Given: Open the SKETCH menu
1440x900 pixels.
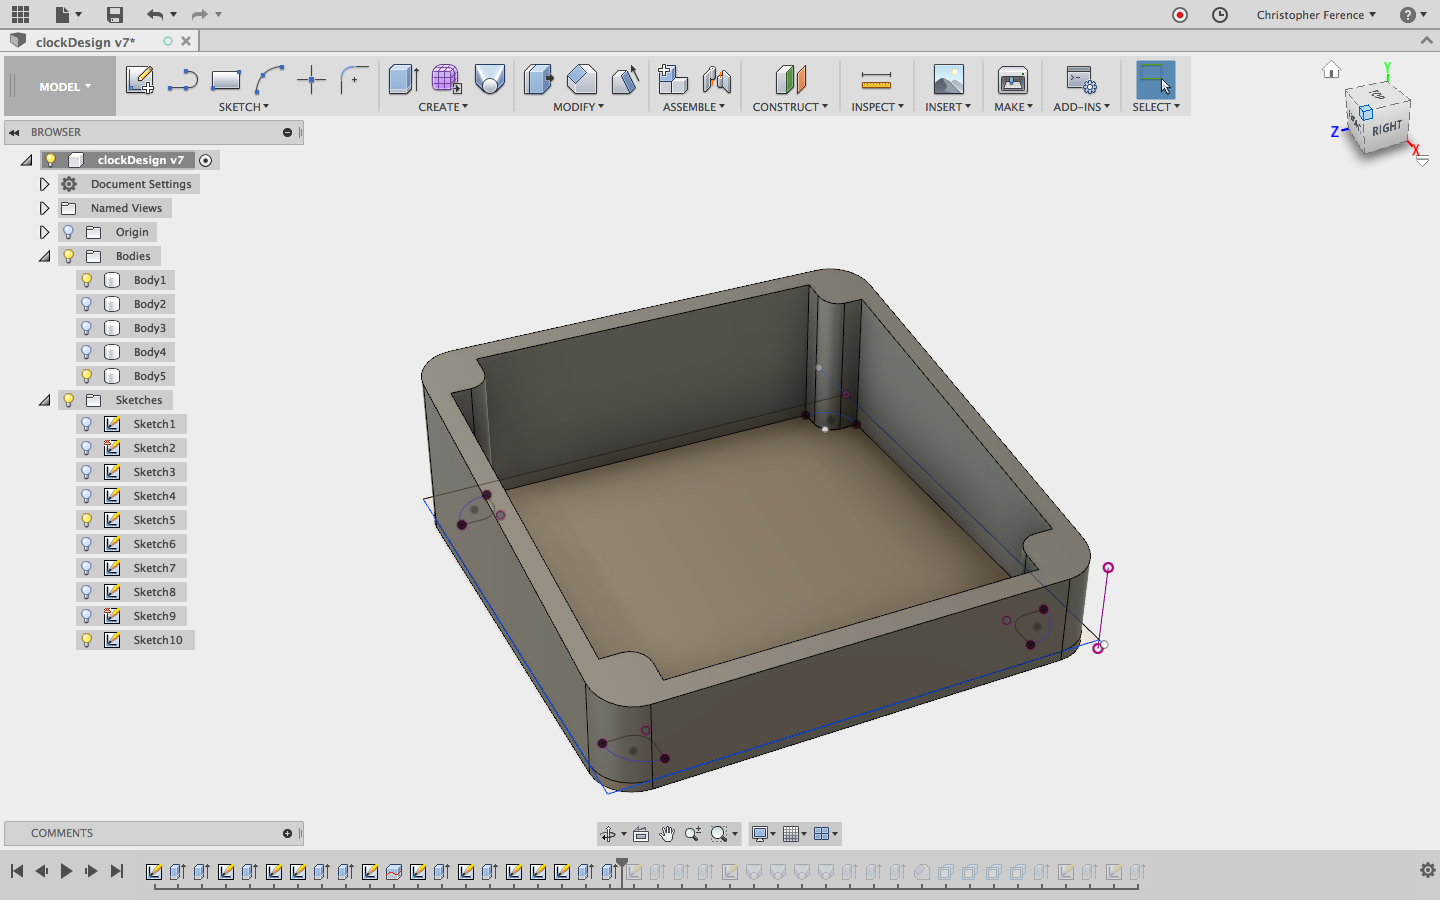Looking at the screenshot, I should 244,107.
